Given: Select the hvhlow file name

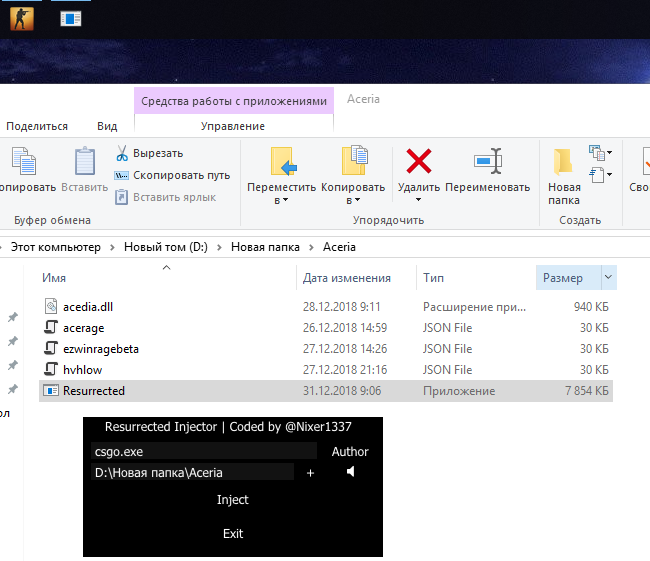Looking at the screenshot, I should click(x=82, y=370).
